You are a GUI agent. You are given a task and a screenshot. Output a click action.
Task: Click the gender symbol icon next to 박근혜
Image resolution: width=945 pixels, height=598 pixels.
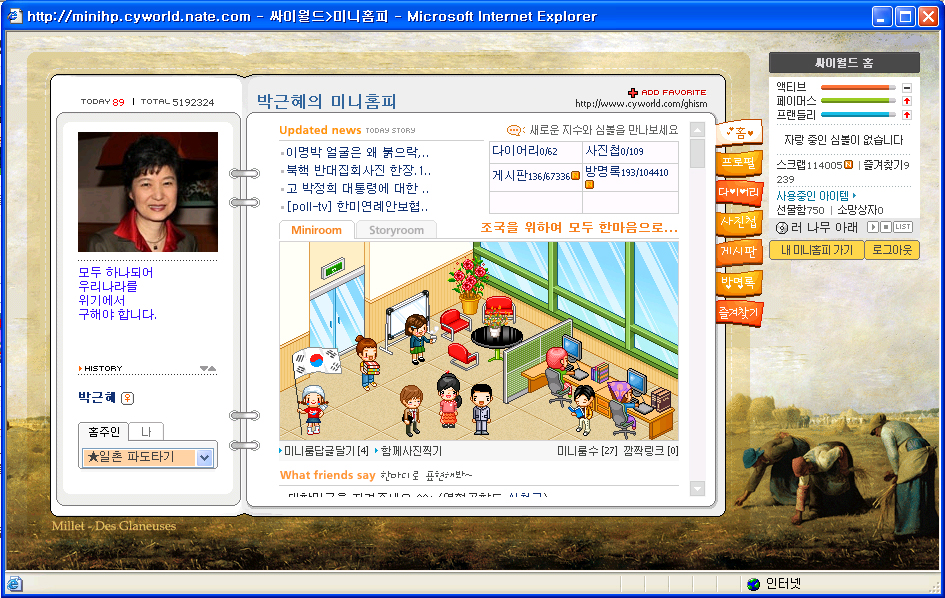click(x=127, y=398)
